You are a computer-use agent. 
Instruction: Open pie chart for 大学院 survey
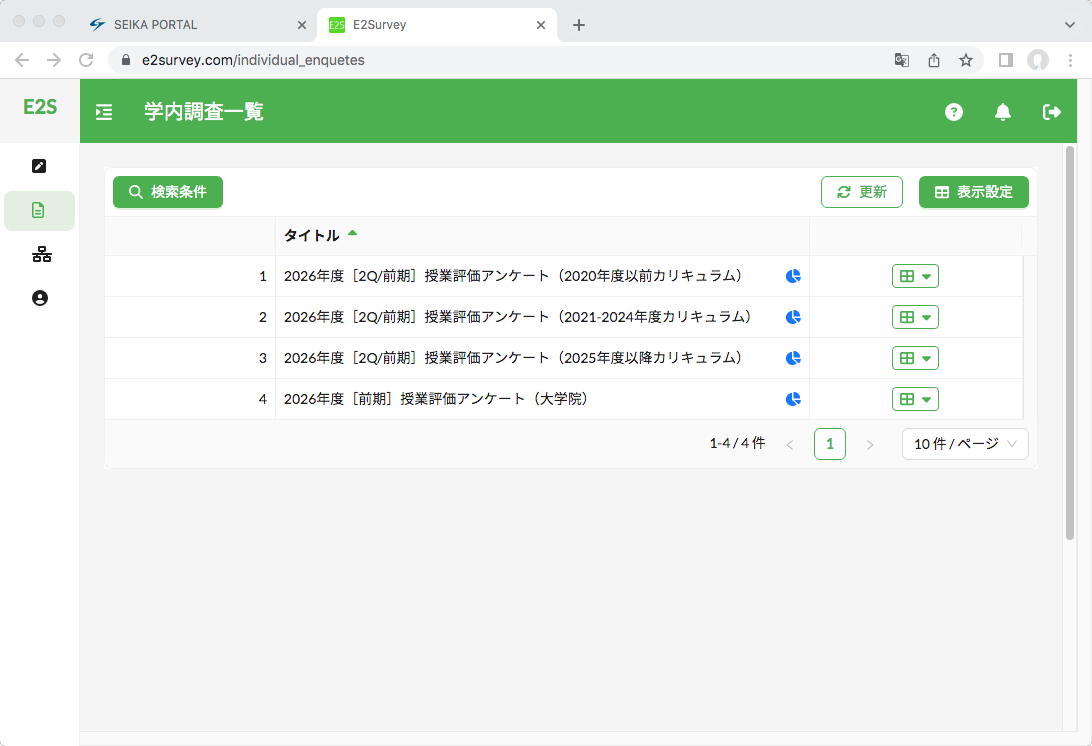click(x=793, y=399)
